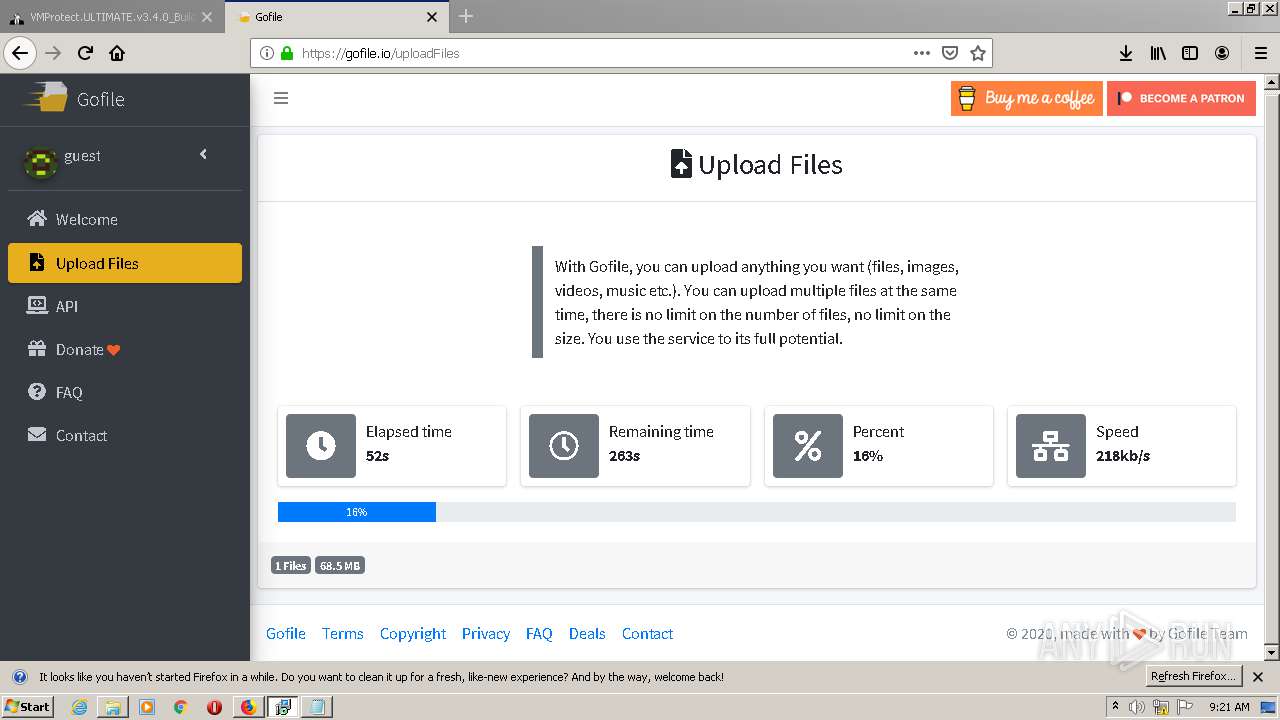The width and height of the screenshot is (1280, 720).
Task: Click the Elapsed time clock icon
Action: click(321, 446)
